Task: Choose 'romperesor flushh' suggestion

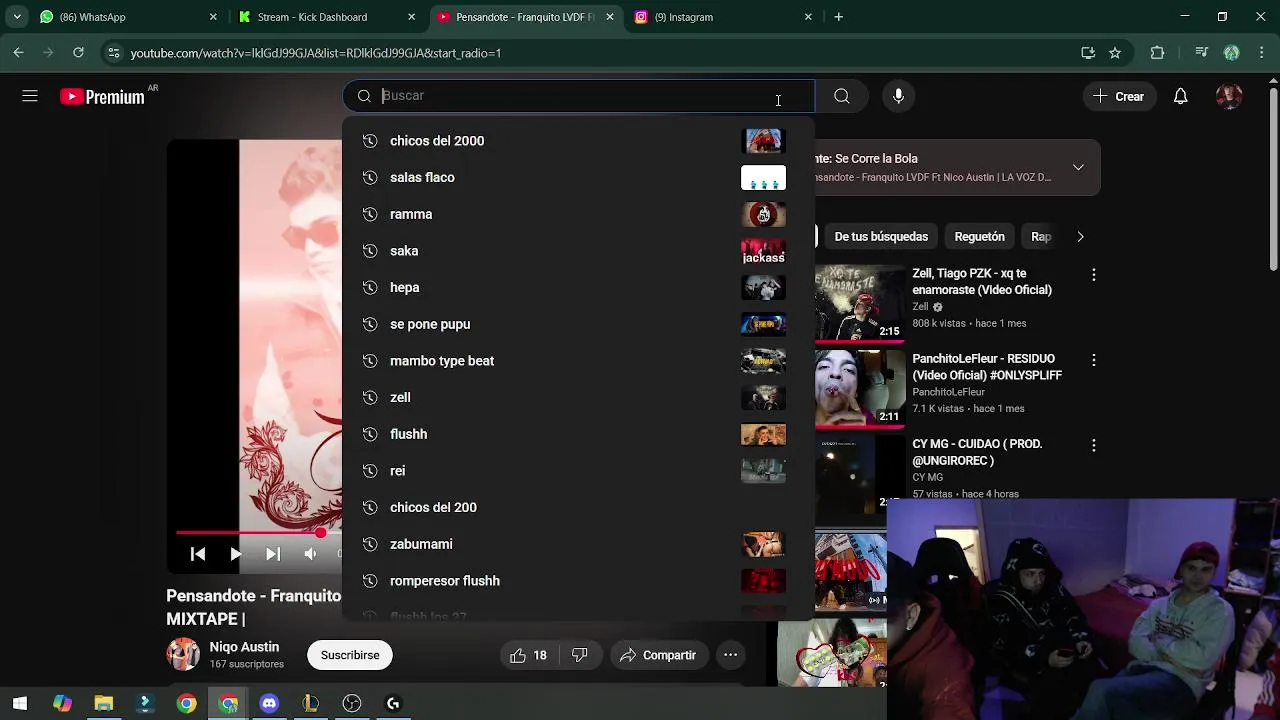Action: (x=578, y=581)
